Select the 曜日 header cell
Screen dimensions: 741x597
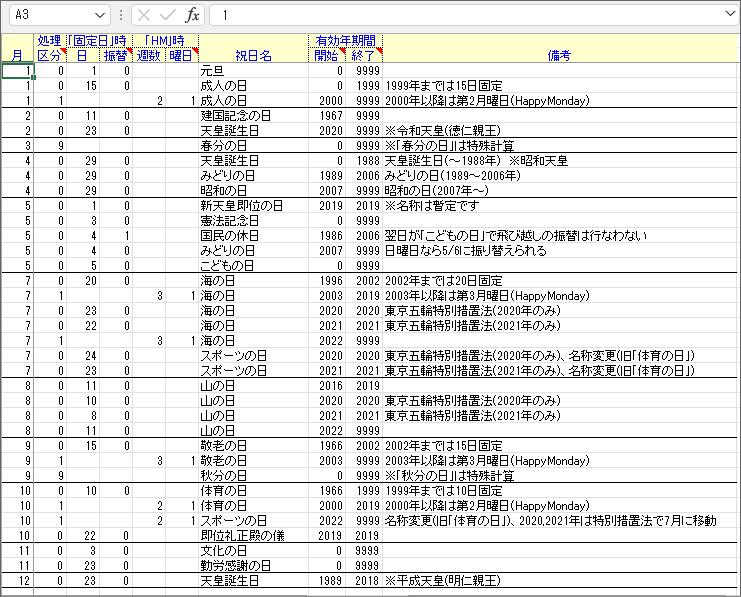click(x=182, y=55)
